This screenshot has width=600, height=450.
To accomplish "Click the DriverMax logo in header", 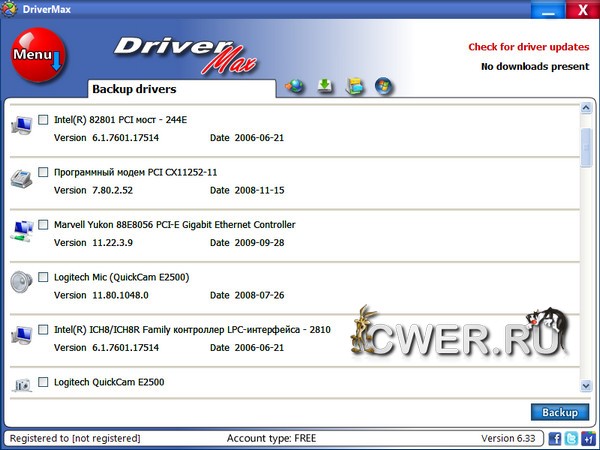I will point(186,55).
